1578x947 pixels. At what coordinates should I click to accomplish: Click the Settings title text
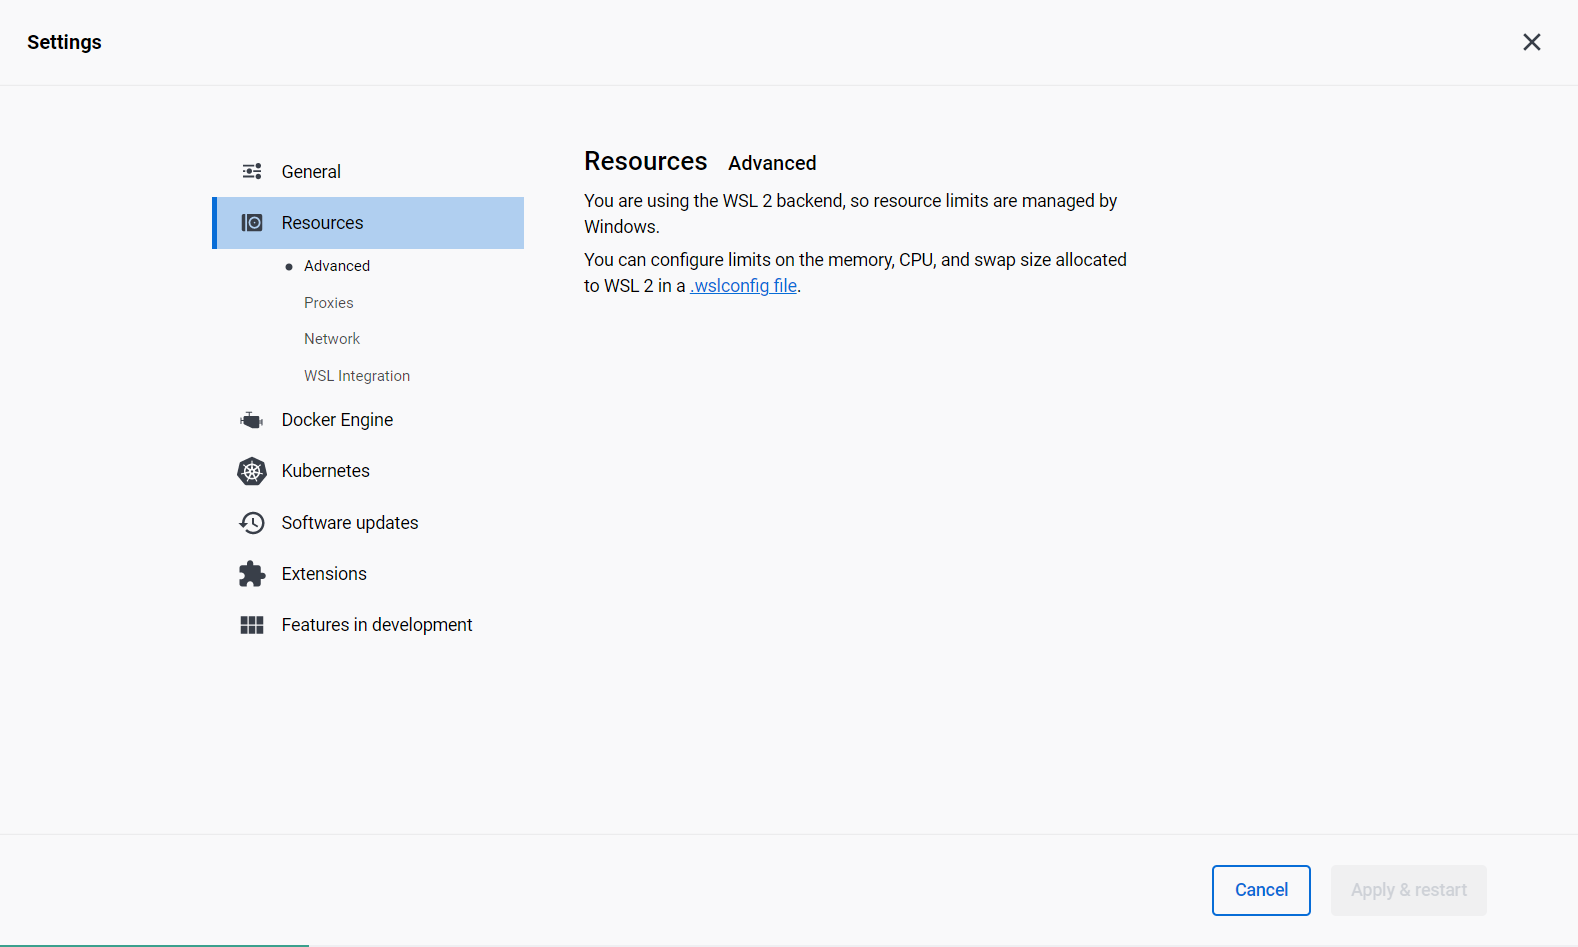(64, 42)
